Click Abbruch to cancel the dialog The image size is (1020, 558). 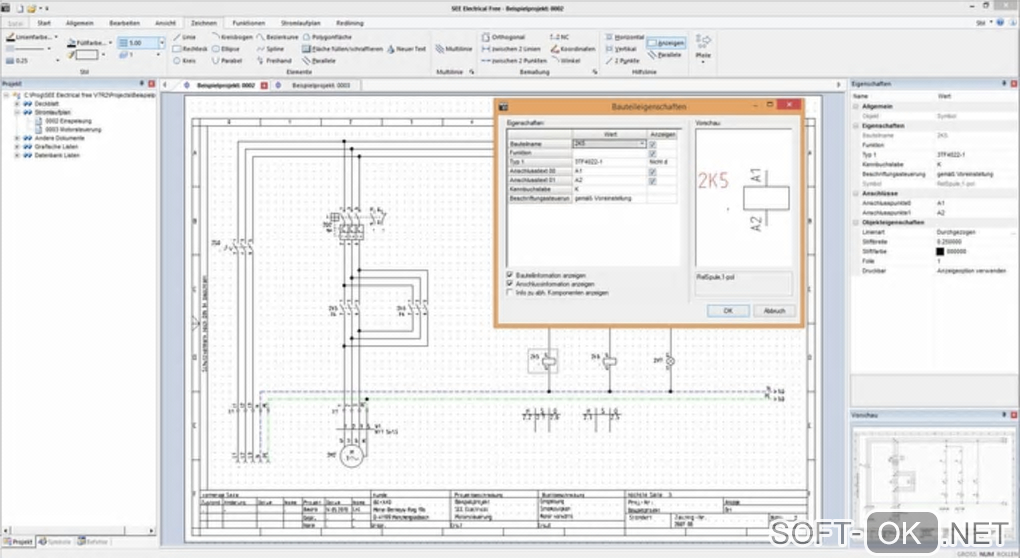(x=773, y=311)
